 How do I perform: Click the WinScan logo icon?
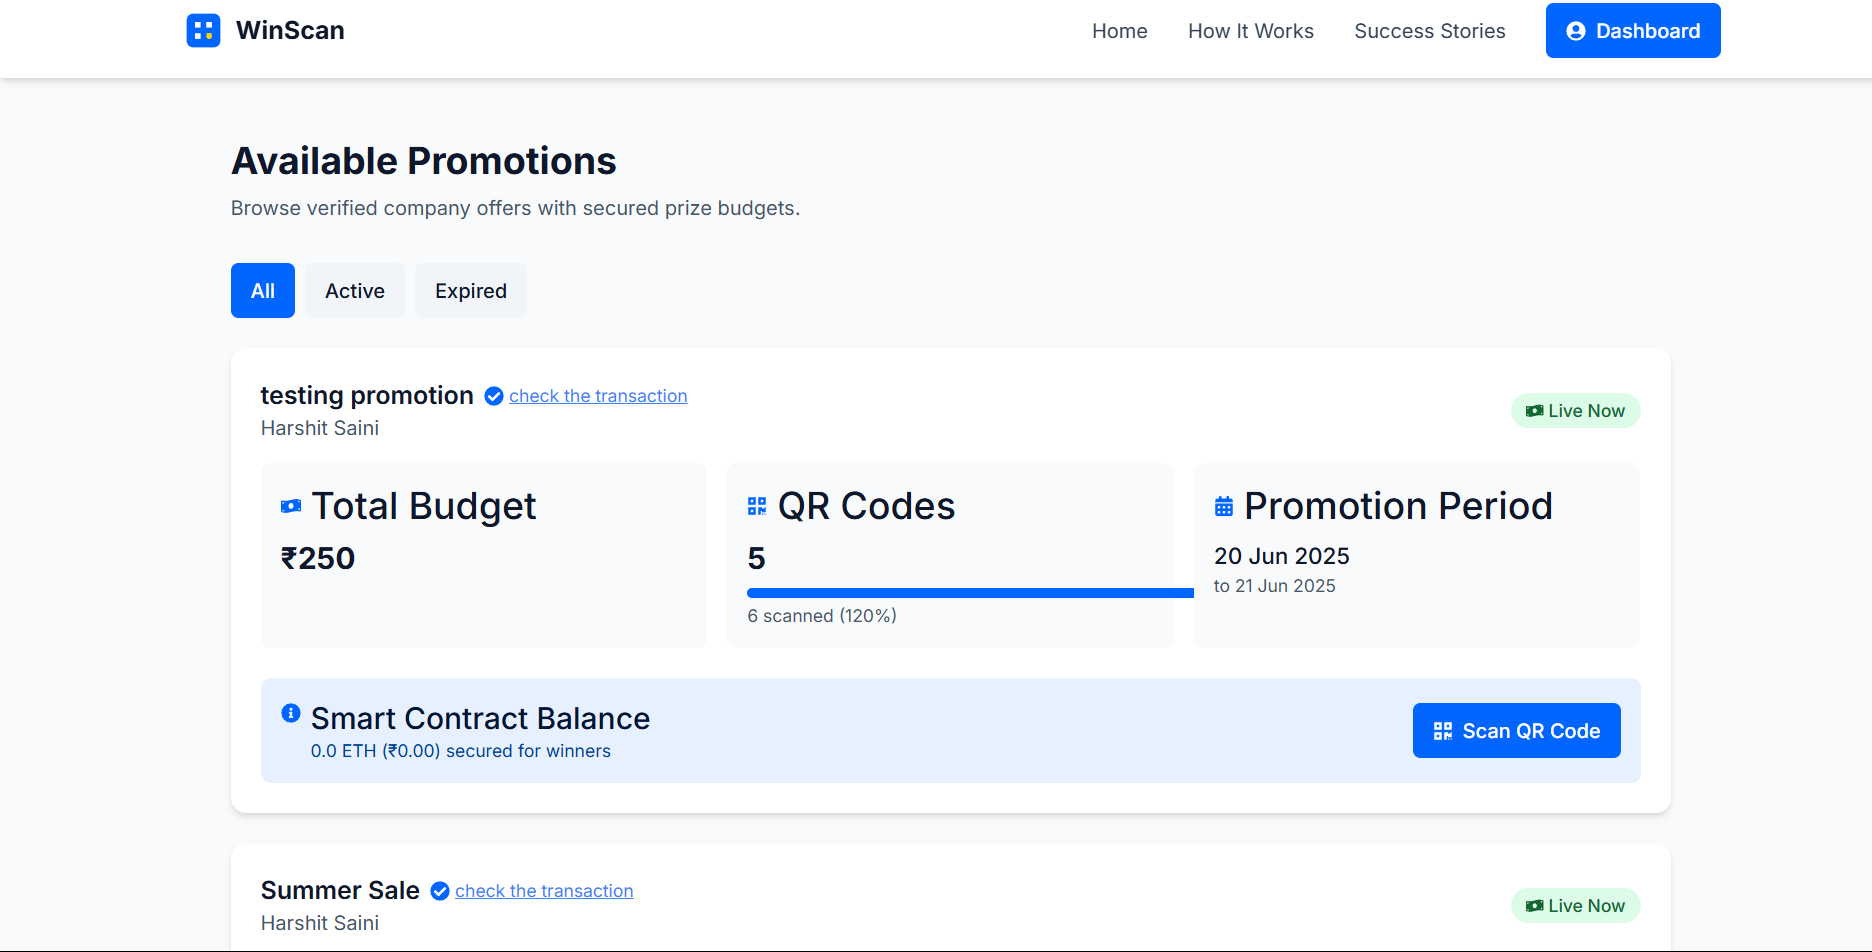coord(203,31)
